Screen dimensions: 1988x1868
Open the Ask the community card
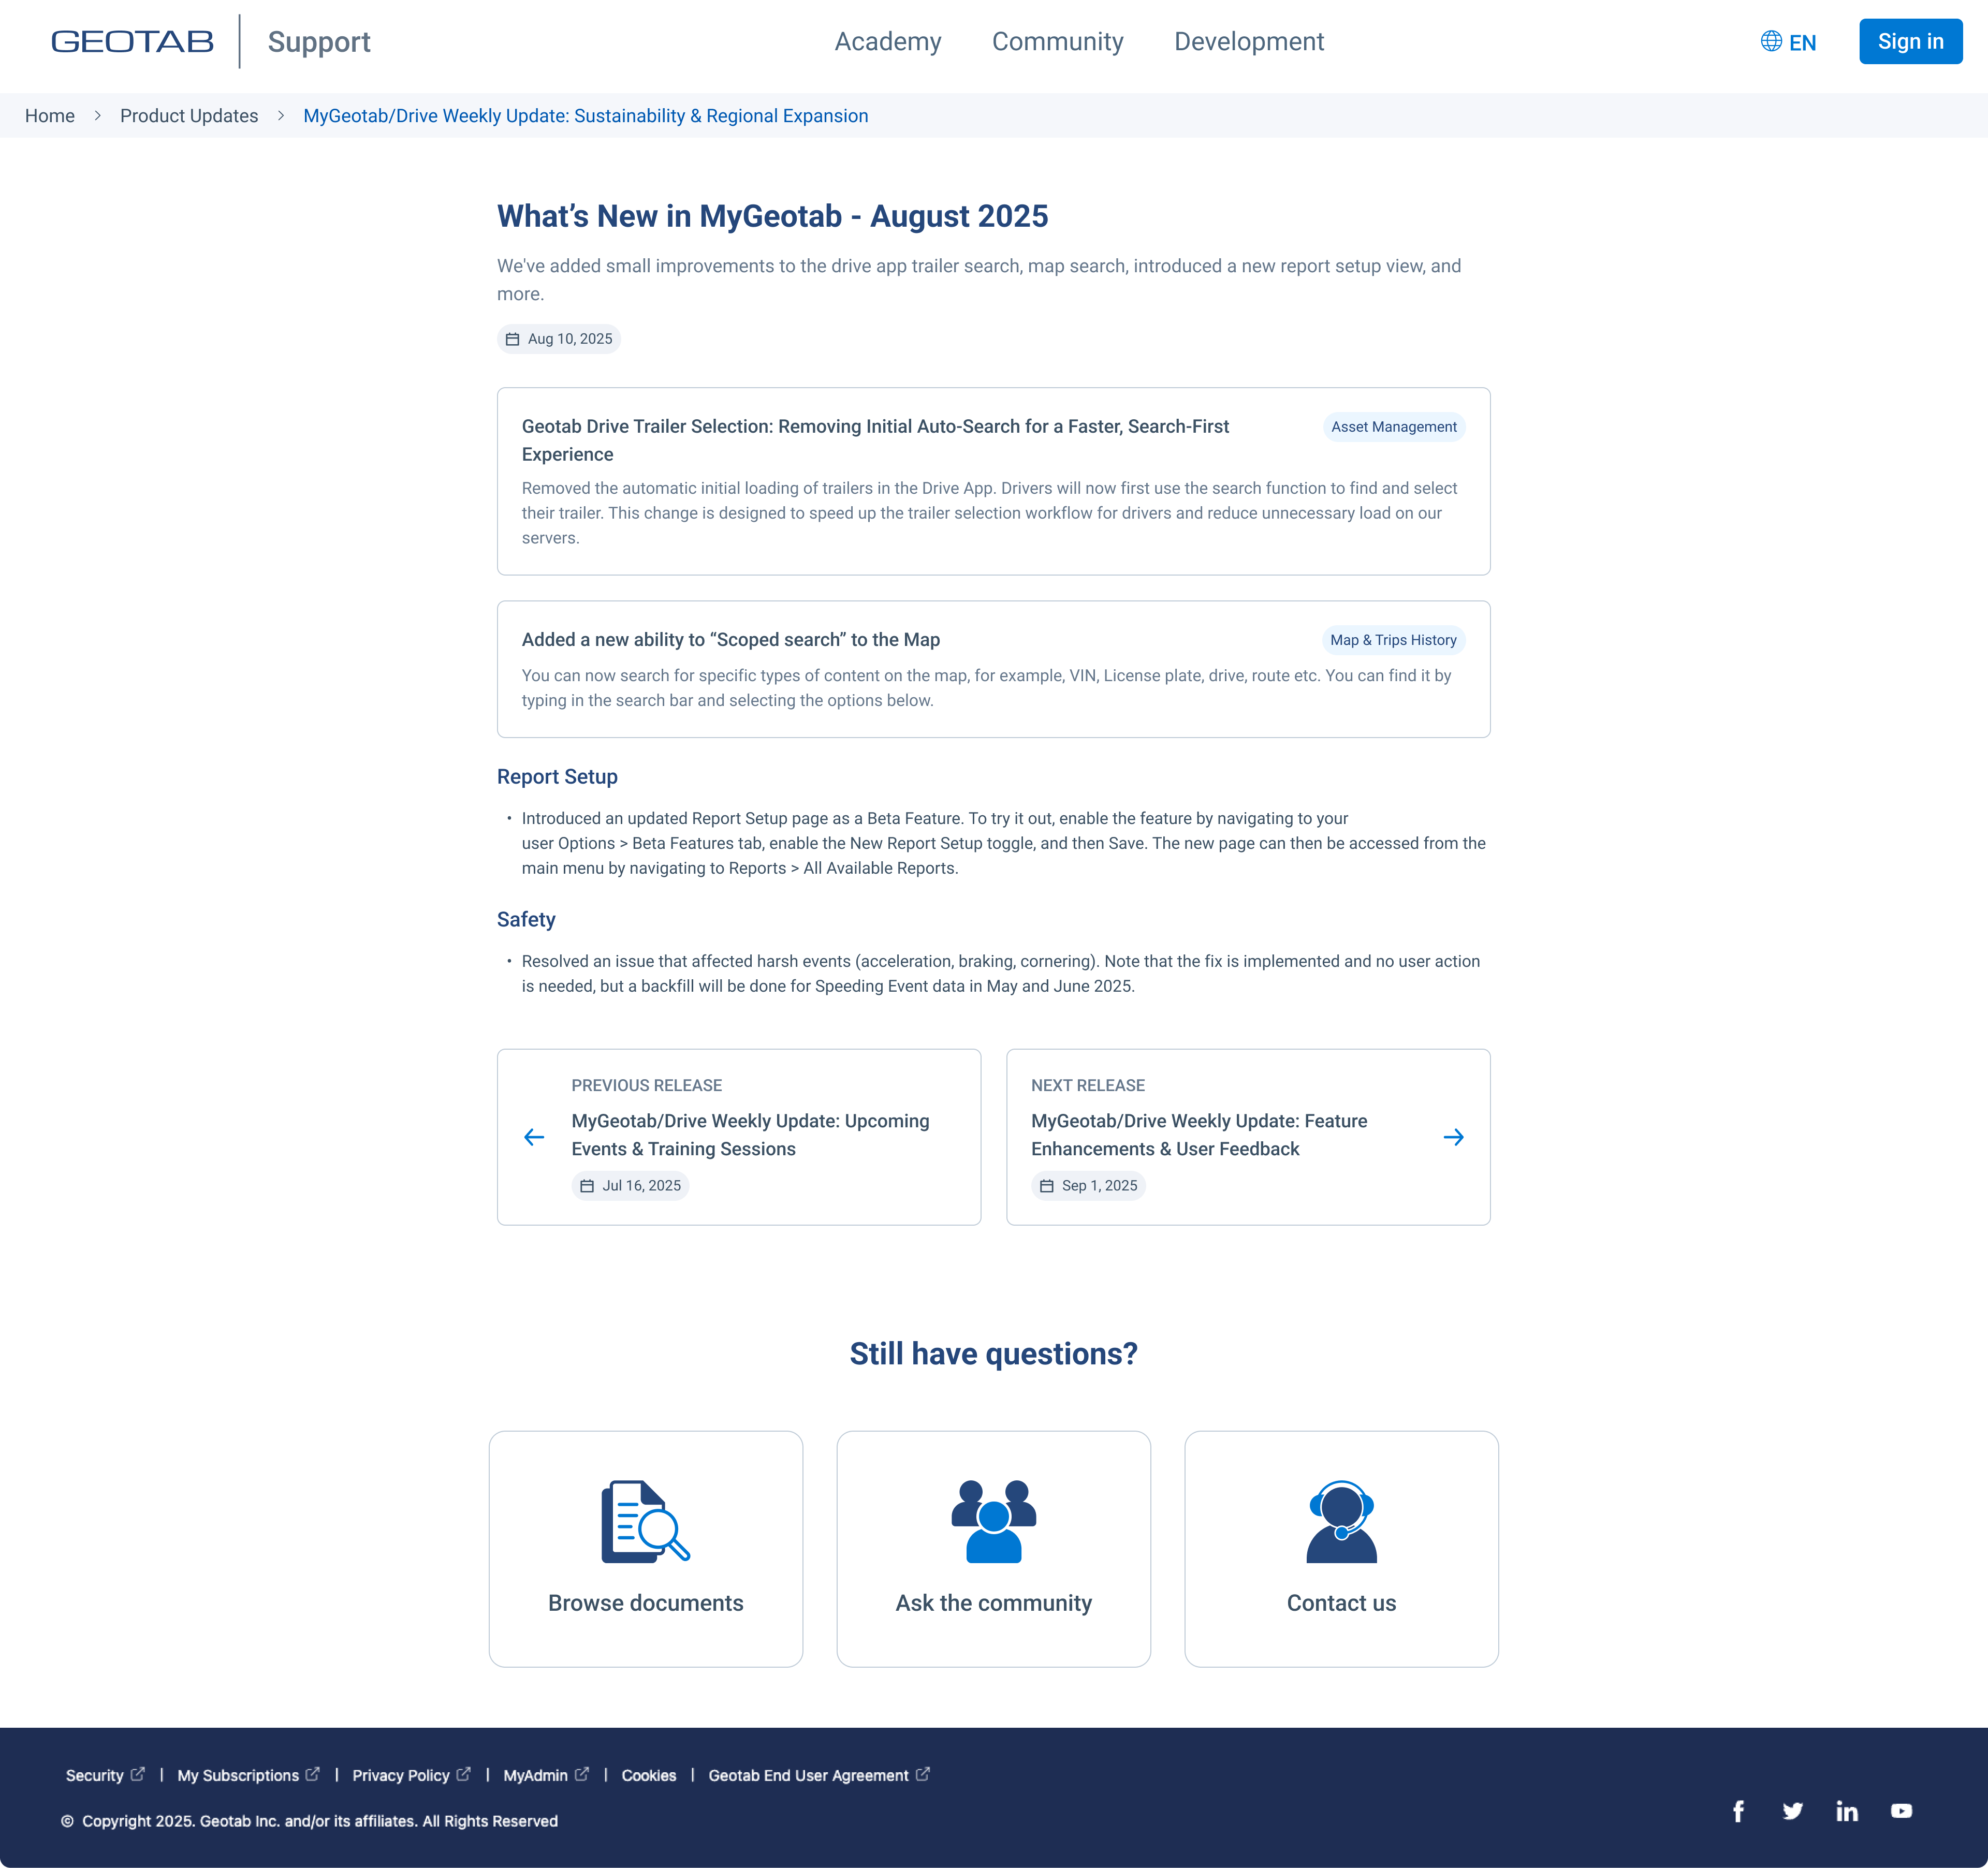pyautogui.click(x=994, y=1549)
